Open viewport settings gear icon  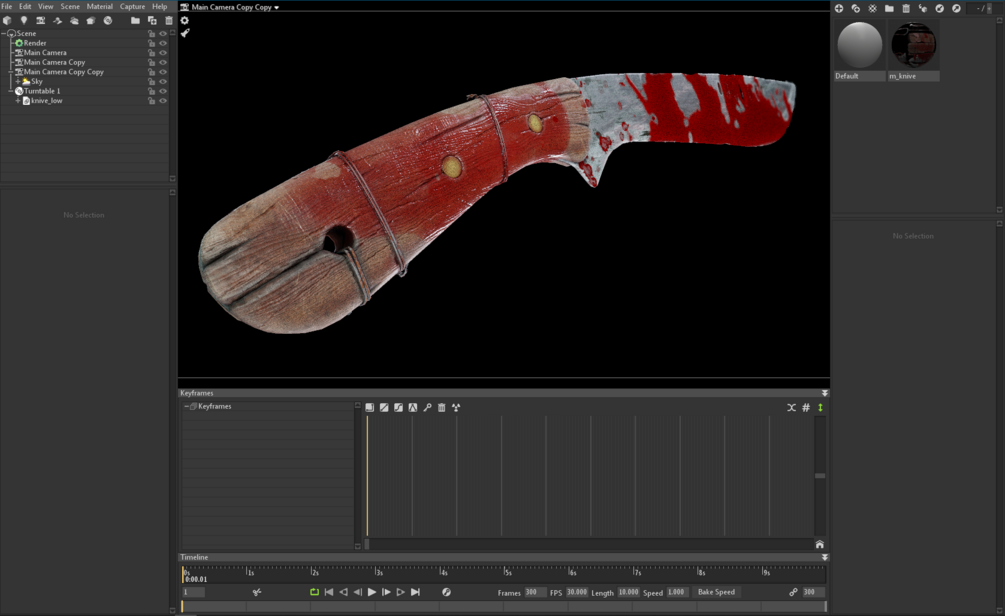[x=185, y=21]
